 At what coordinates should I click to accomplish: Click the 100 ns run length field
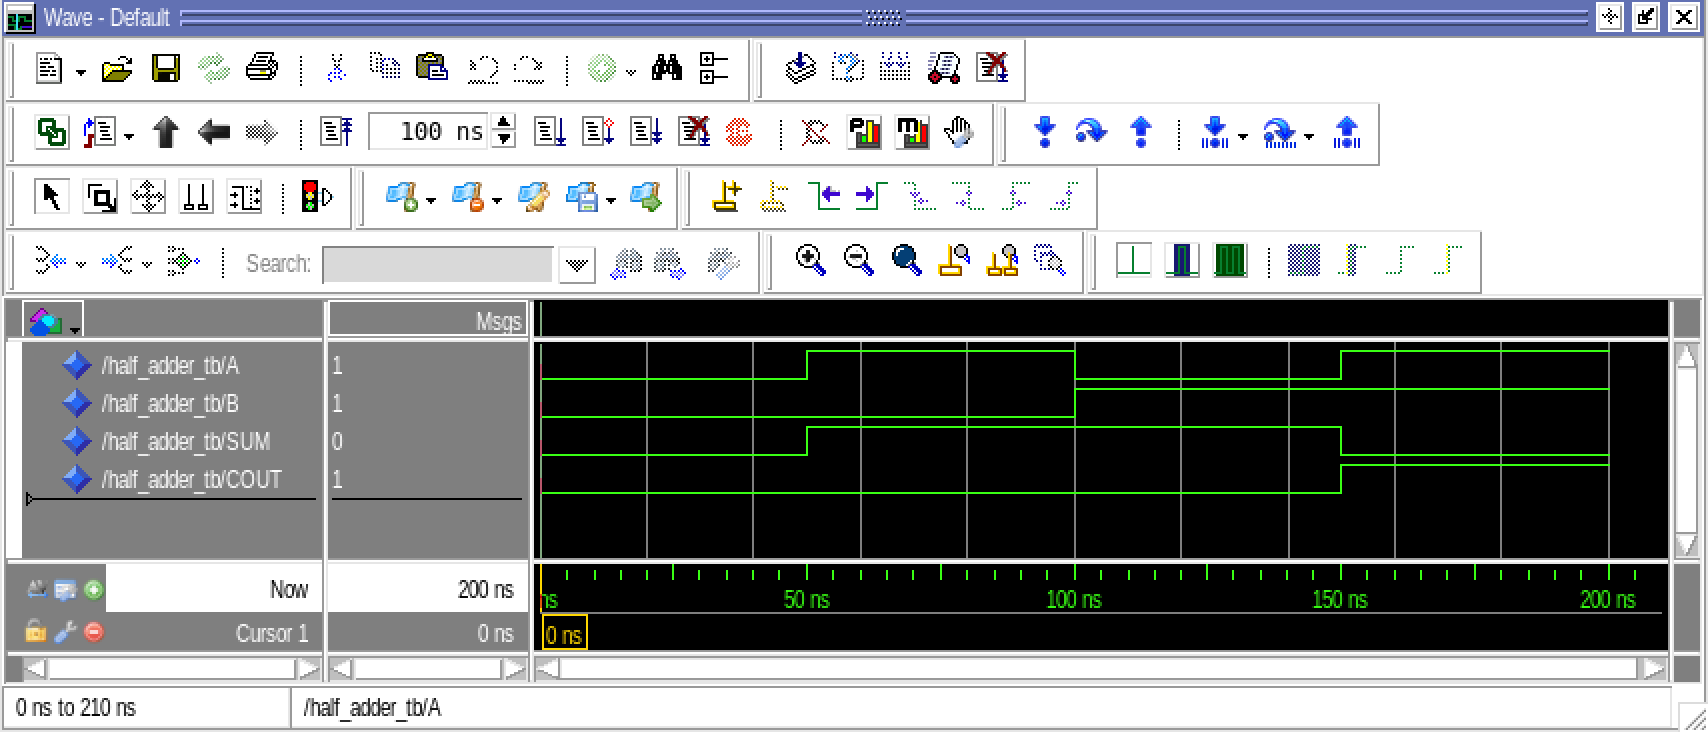429,132
